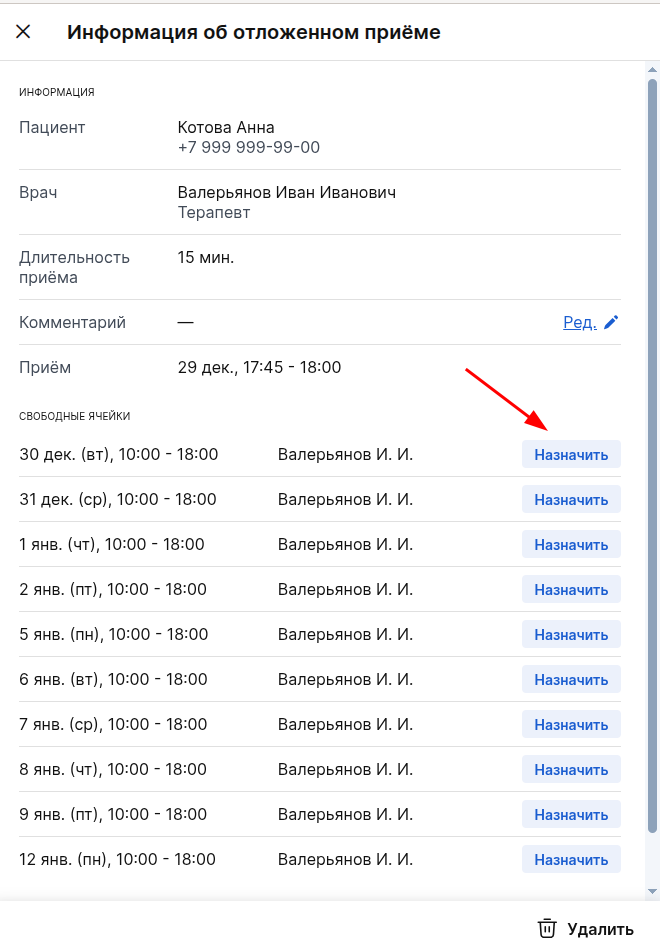
Task: Click the vertical scrollbar thumb
Action: (653, 450)
